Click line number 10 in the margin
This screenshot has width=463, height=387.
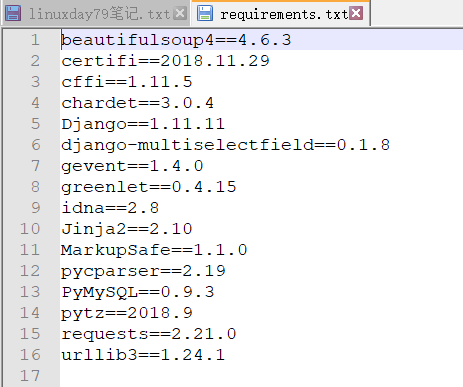pyautogui.click(x=30, y=229)
